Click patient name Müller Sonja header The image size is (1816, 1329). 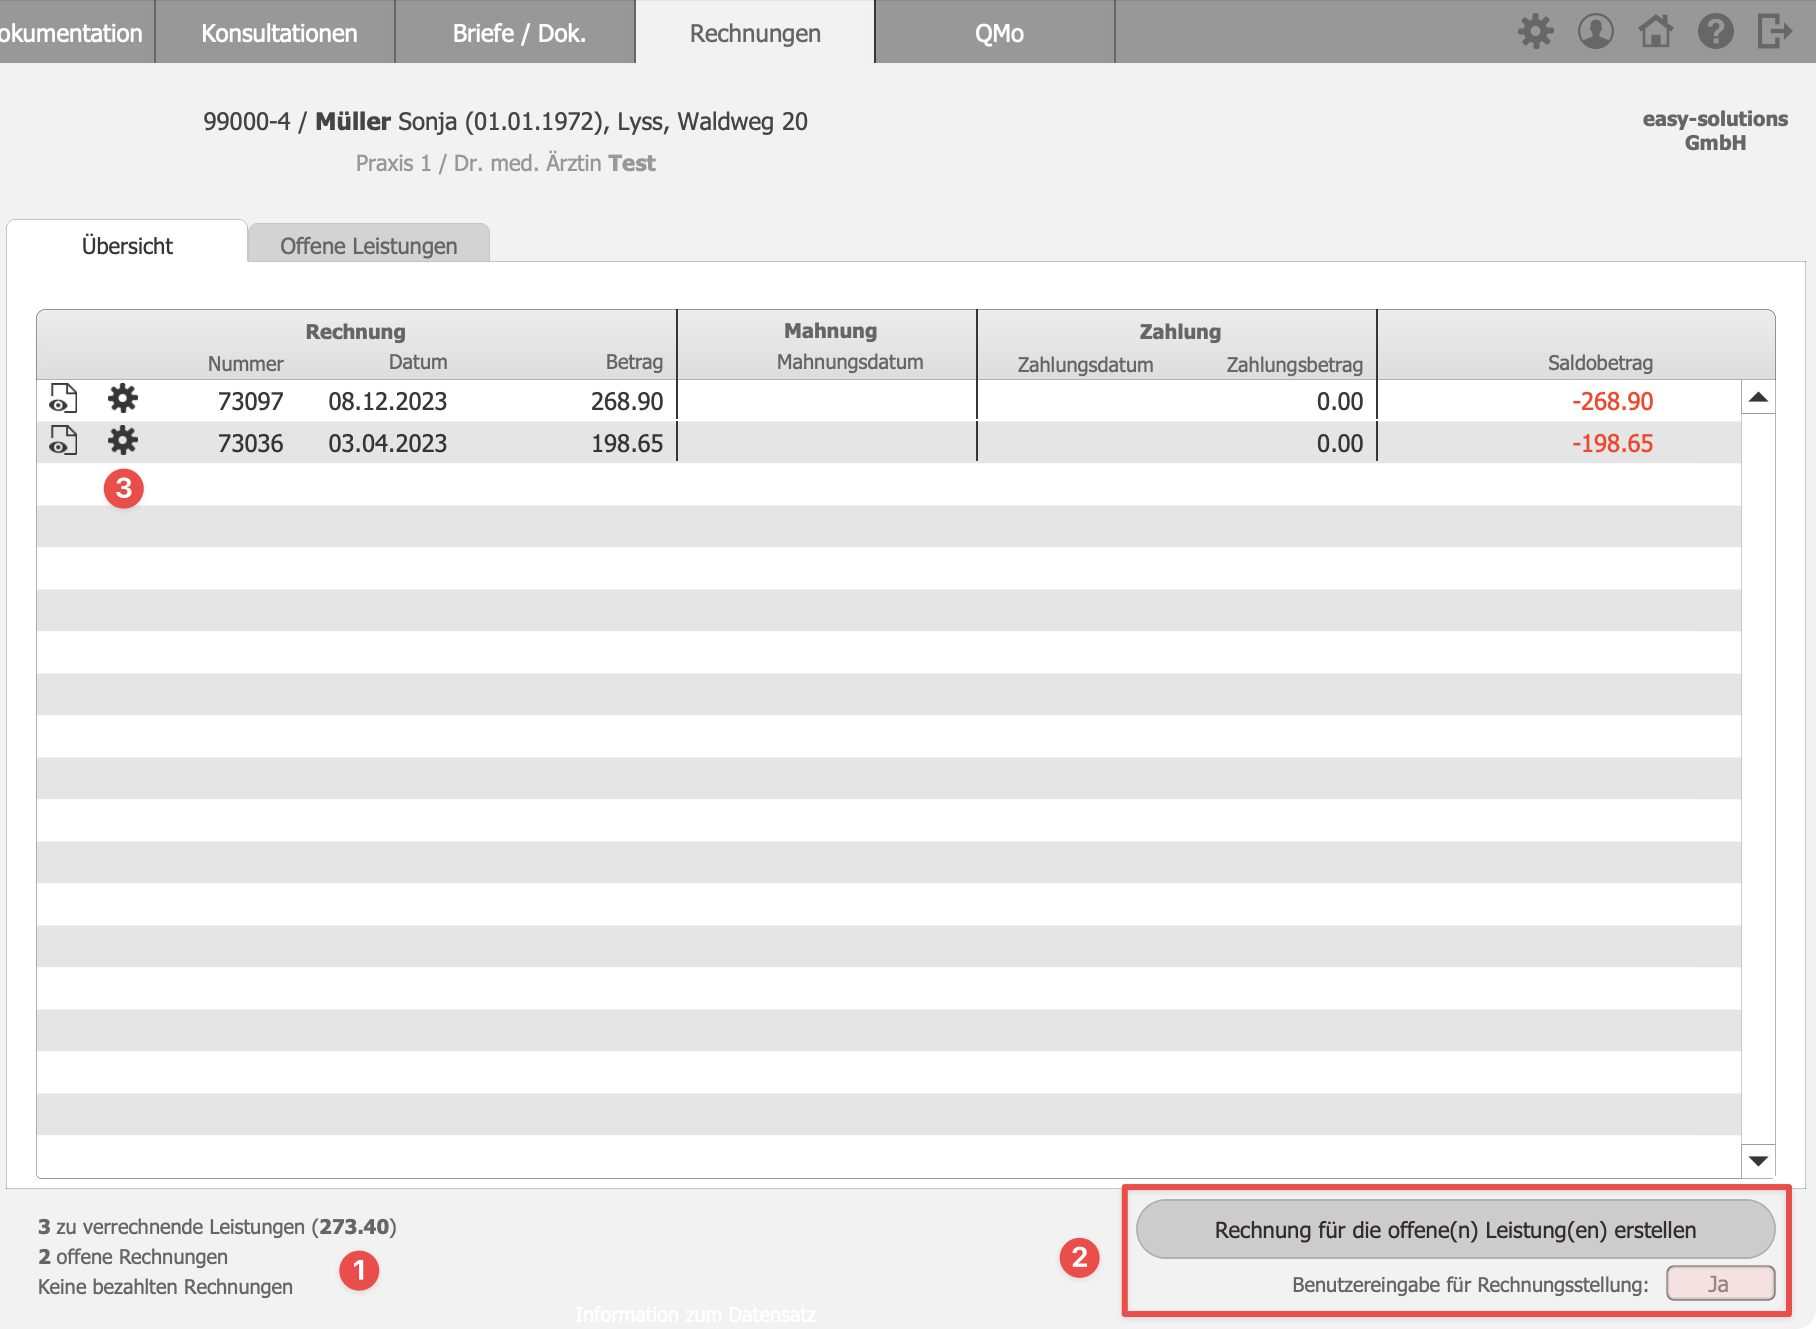click(x=505, y=121)
